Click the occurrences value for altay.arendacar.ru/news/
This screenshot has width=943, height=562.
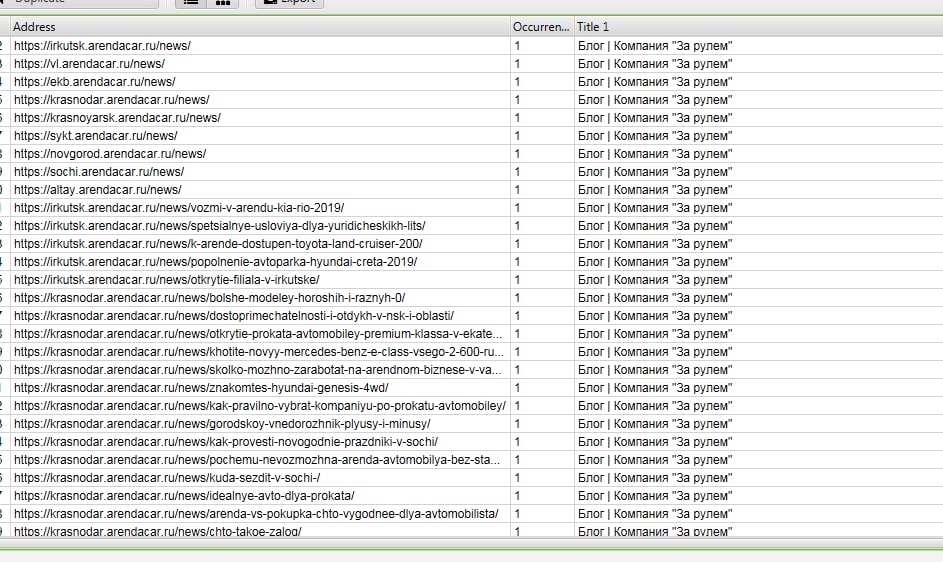tap(517, 190)
